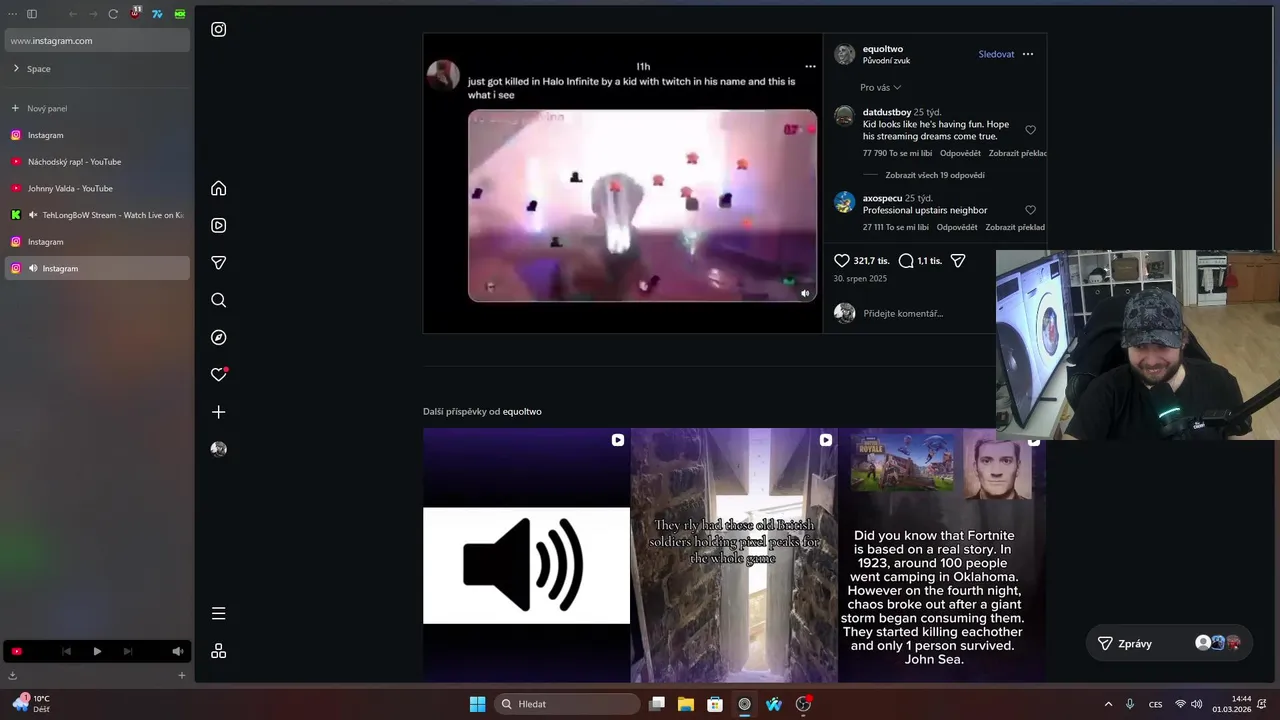The height and width of the screenshot is (720, 1280).
Task: Open File Explorer from taskbar
Action: tap(686, 704)
